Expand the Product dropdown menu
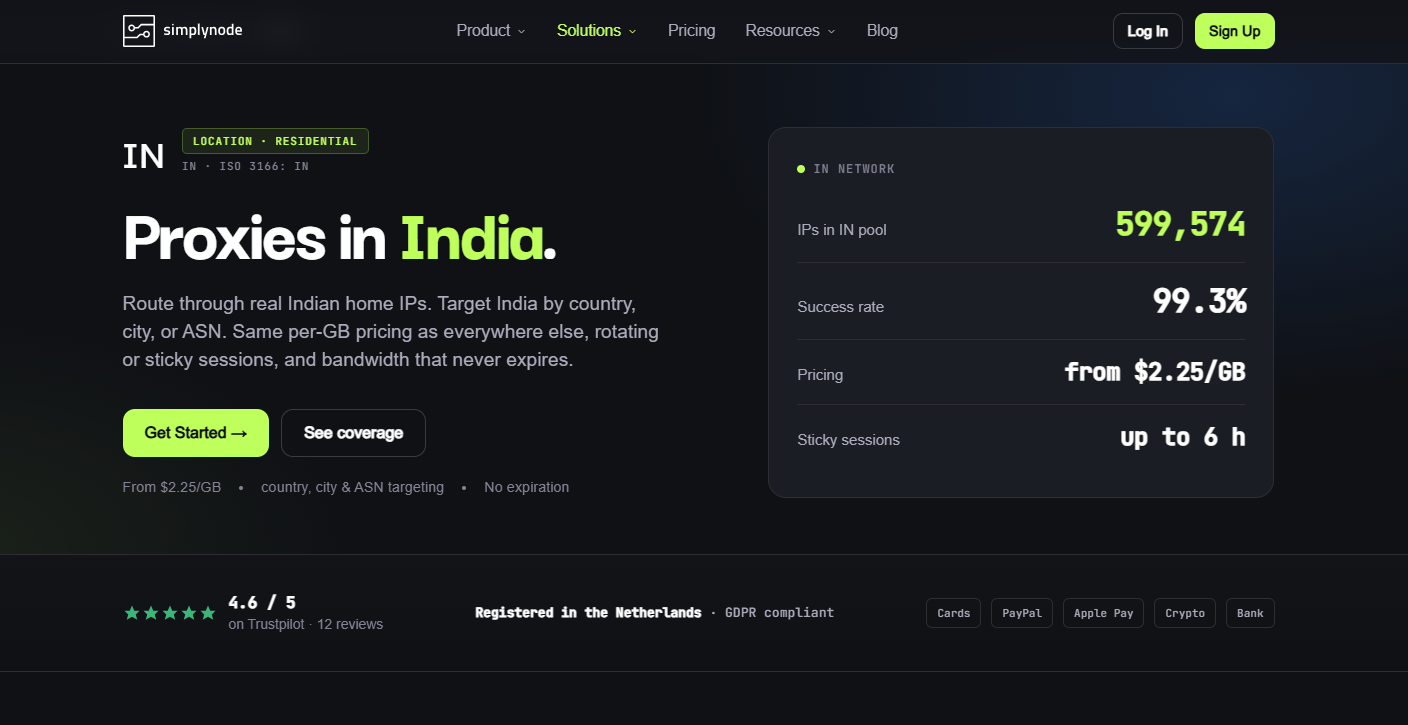 pyautogui.click(x=491, y=31)
